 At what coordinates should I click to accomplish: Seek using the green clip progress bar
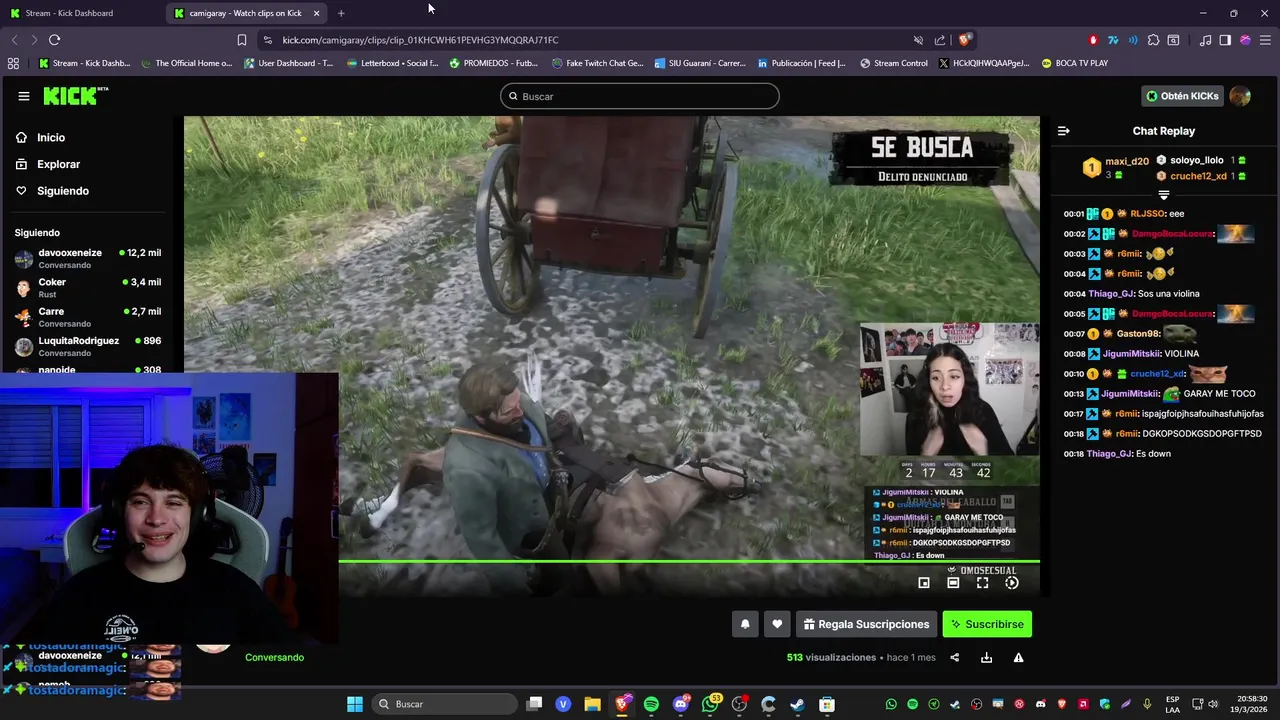[689, 562]
